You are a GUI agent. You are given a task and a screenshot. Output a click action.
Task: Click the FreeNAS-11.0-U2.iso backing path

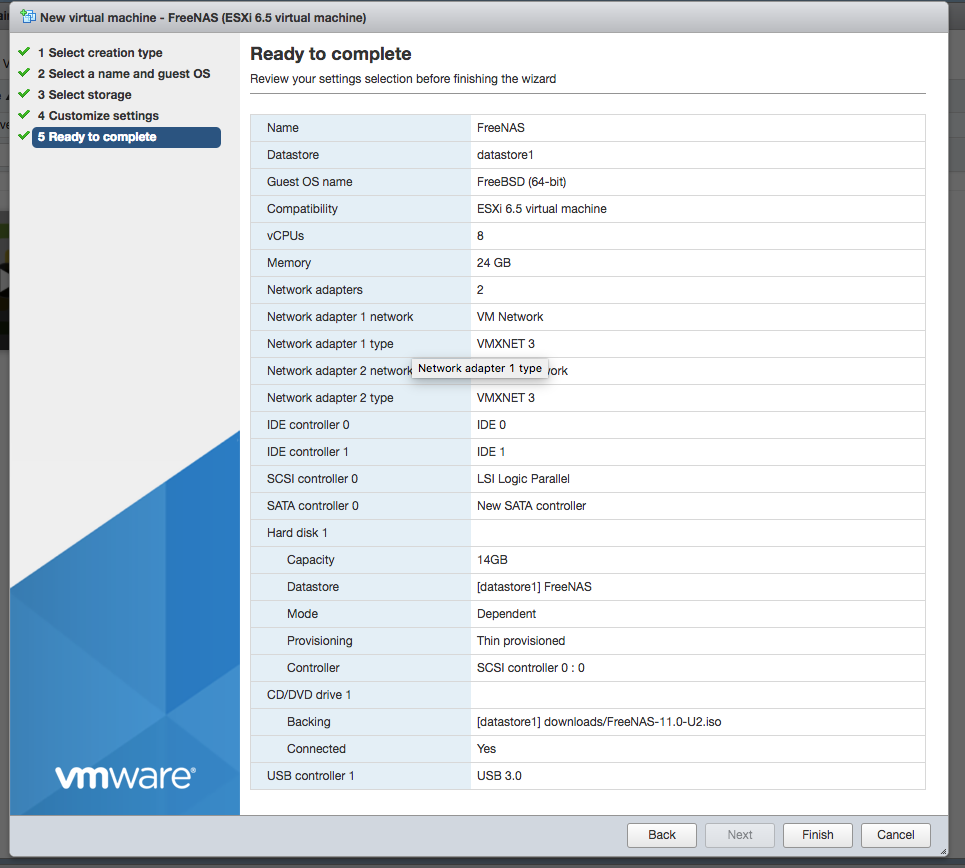tap(599, 722)
